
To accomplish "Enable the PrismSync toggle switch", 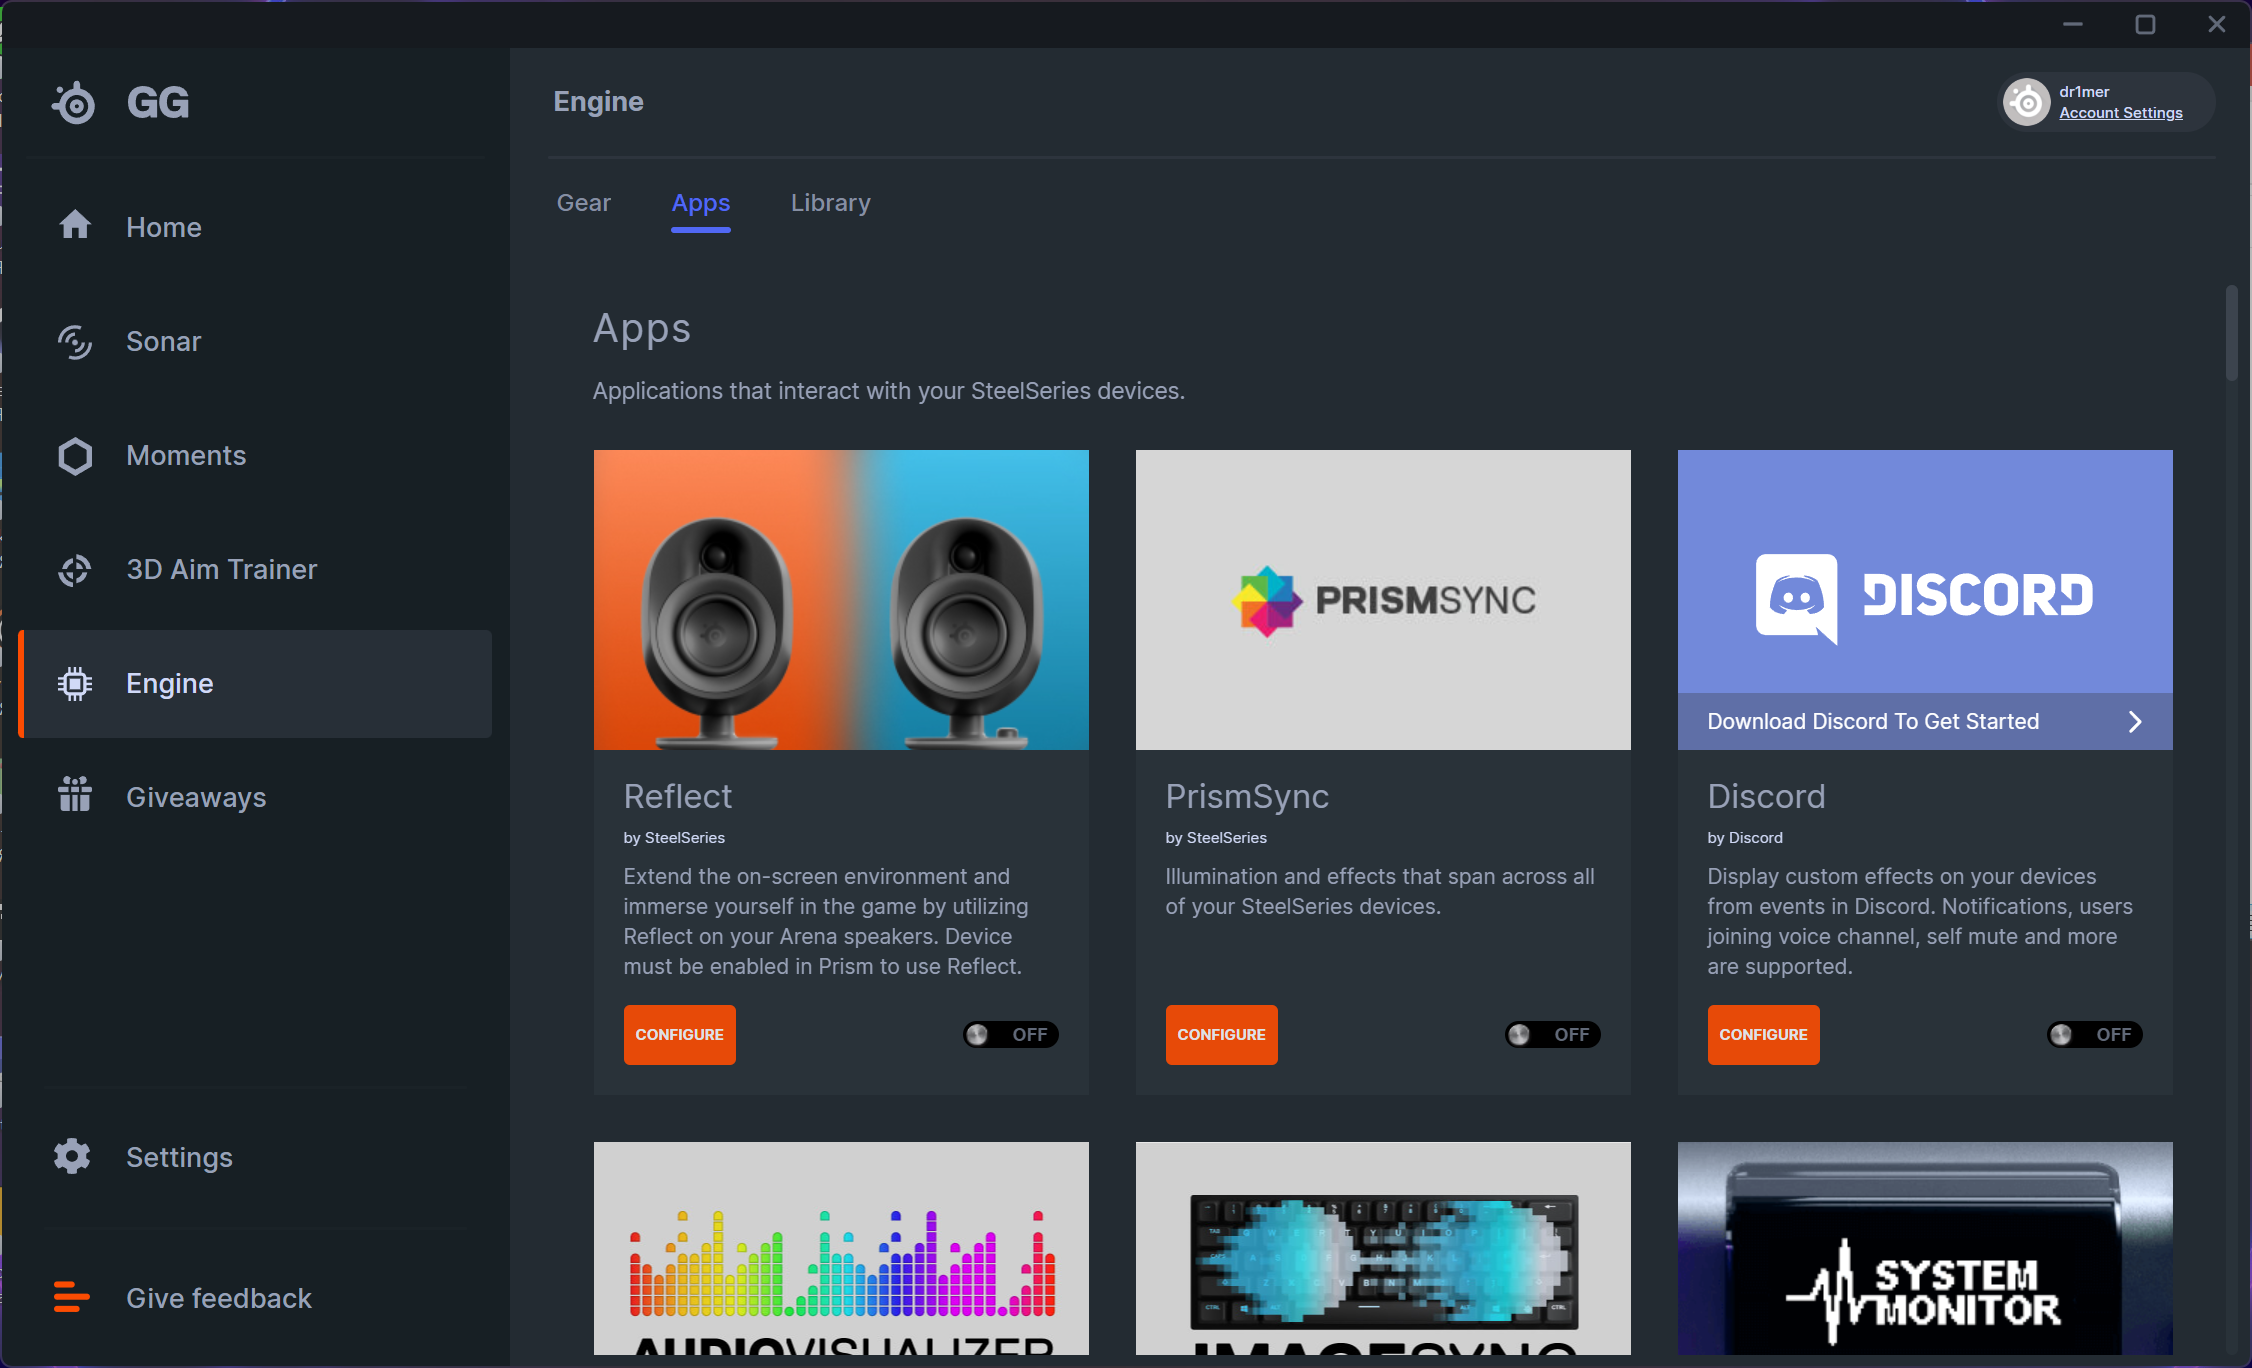I will click(x=1552, y=1034).
